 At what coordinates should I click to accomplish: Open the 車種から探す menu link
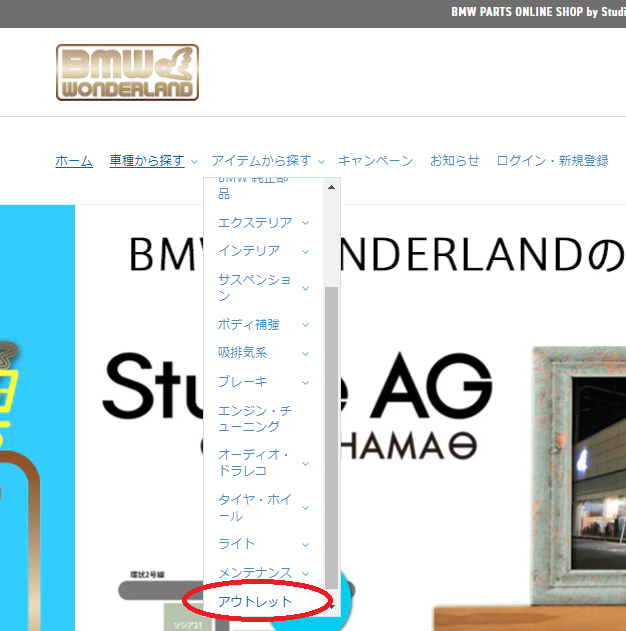click(x=147, y=161)
